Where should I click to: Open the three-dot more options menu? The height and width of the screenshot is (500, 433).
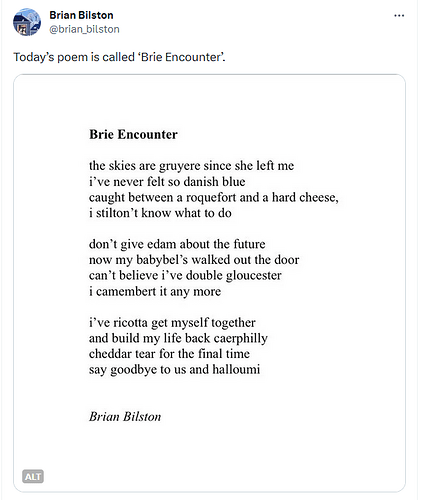(x=399, y=16)
